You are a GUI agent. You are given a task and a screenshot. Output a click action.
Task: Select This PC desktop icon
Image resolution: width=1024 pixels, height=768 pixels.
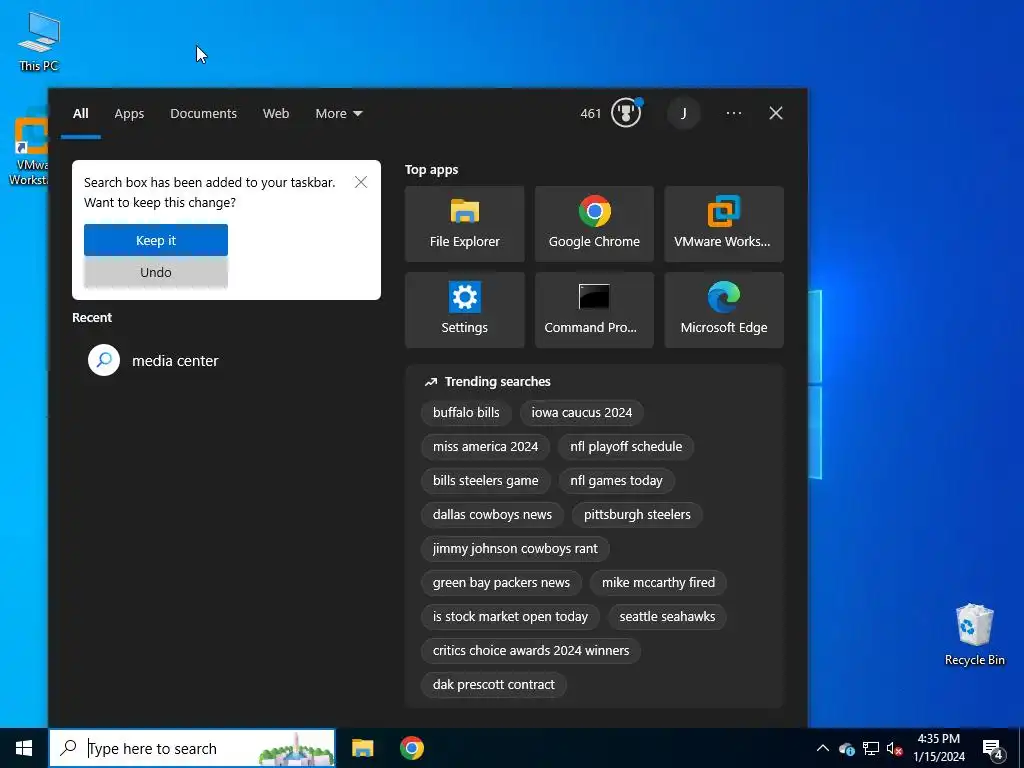point(39,42)
